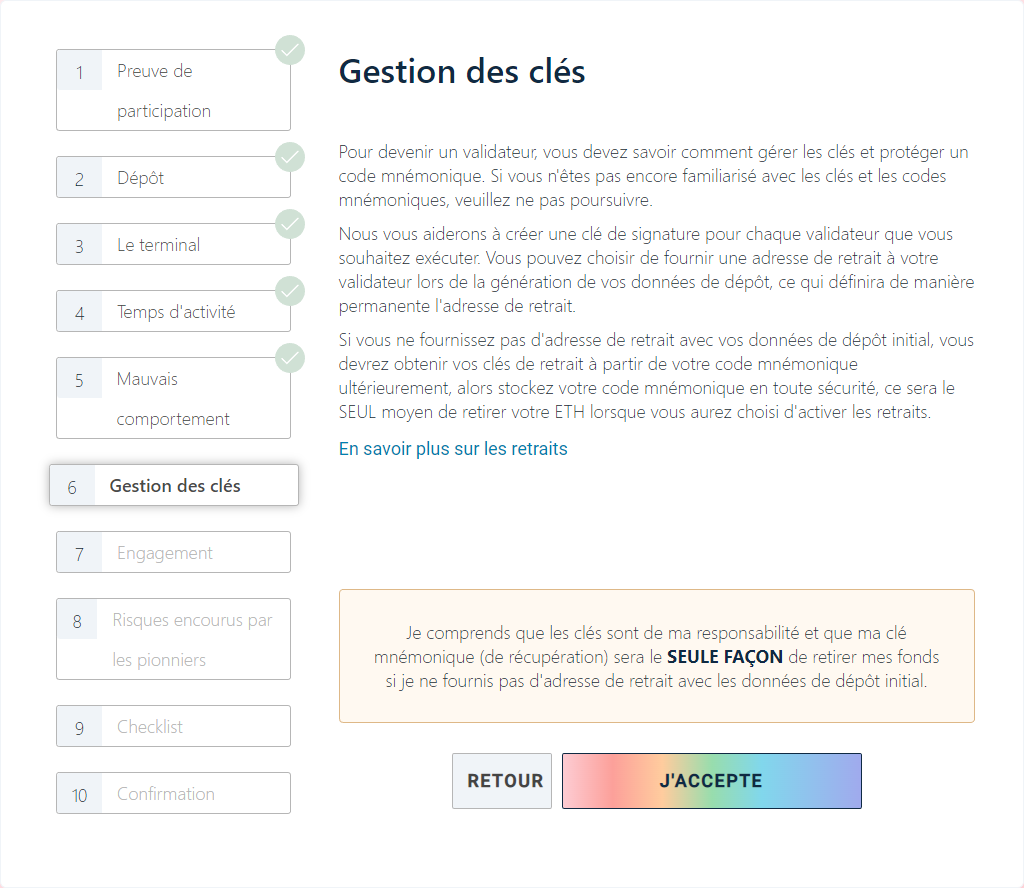Click the rainbow J'ACCEPTE button
The height and width of the screenshot is (888, 1024).
pos(711,781)
